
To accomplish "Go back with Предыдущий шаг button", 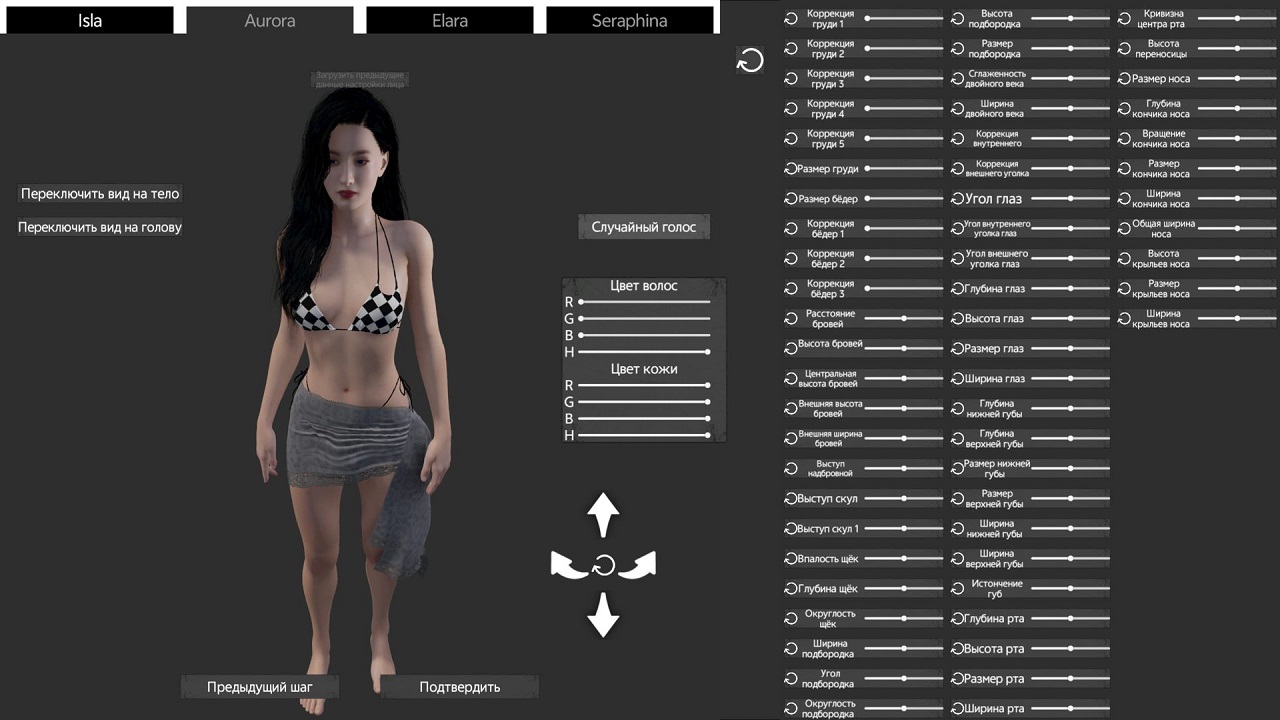I will pos(260,687).
